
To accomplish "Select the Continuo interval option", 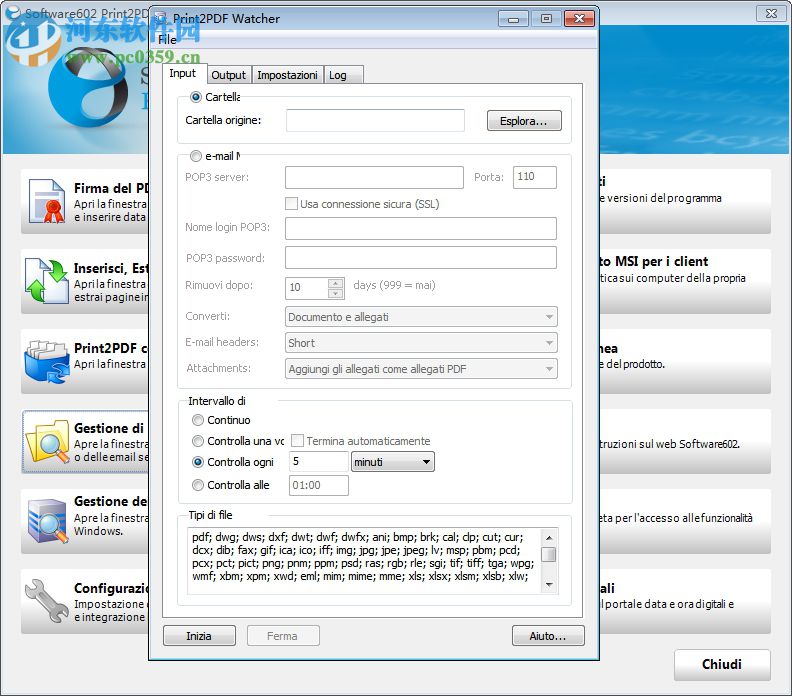I will tap(198, 420).
